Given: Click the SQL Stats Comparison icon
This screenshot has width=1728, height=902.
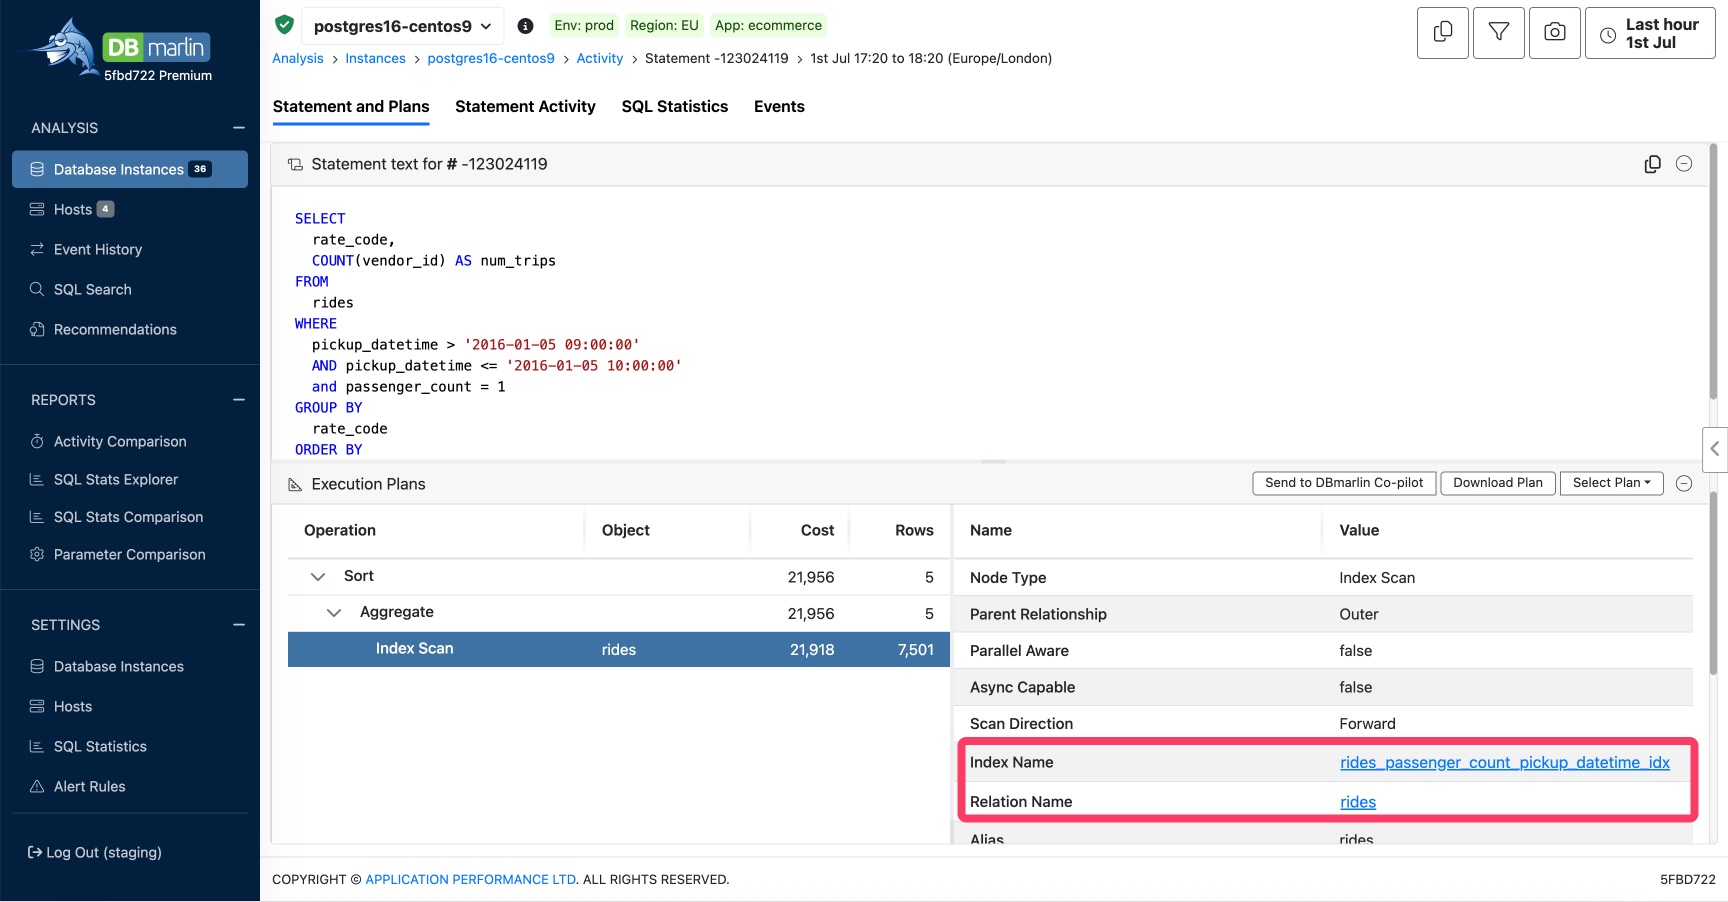Looking at the screenshot, I should pos(37,517).
